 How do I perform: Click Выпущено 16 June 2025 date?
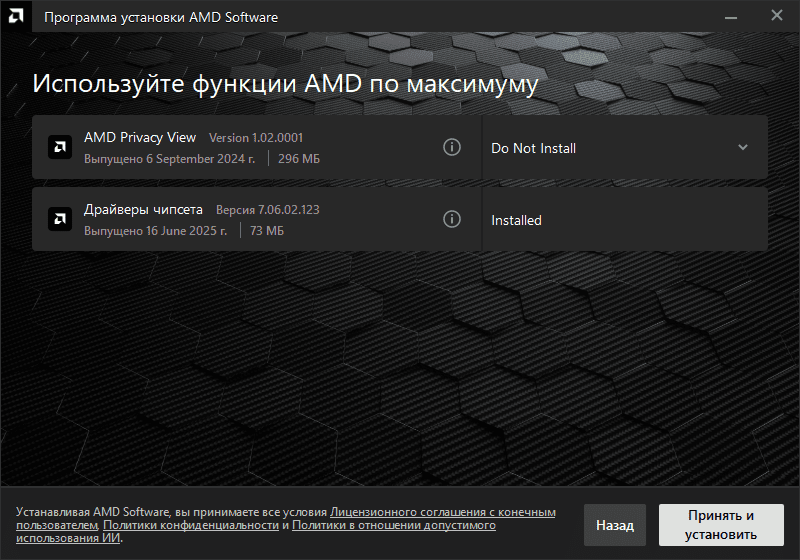156,231
